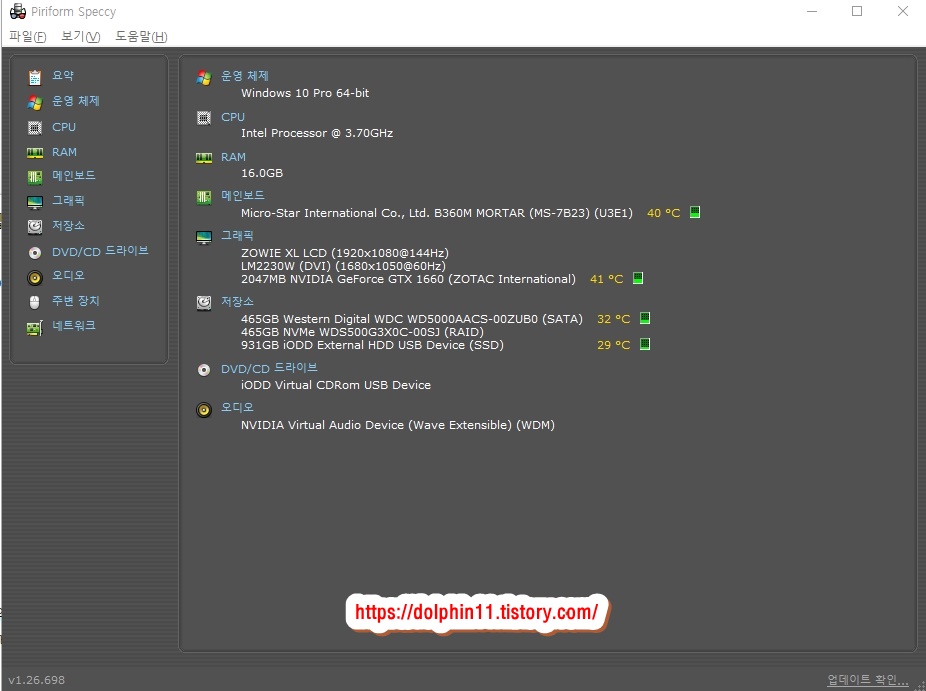This screenshot has height=691, width=926.
Task: Click the peripherals (주변 장치) mouse icon in sidebar
Action: tap(35, 302)
